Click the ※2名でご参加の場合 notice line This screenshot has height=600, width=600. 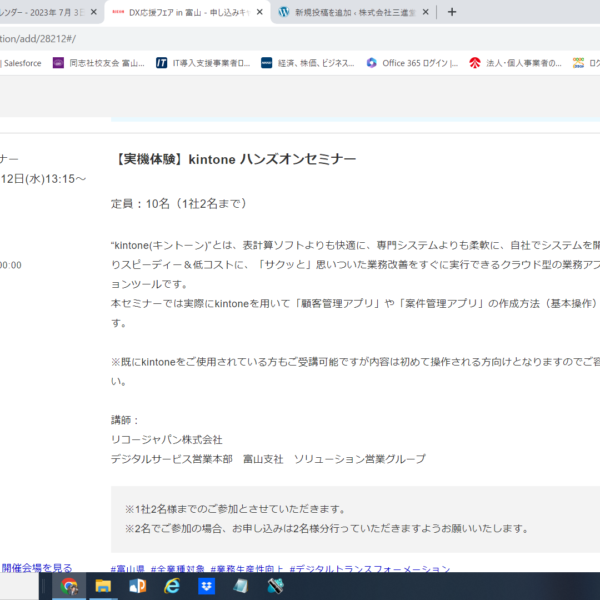click(327, 529)
